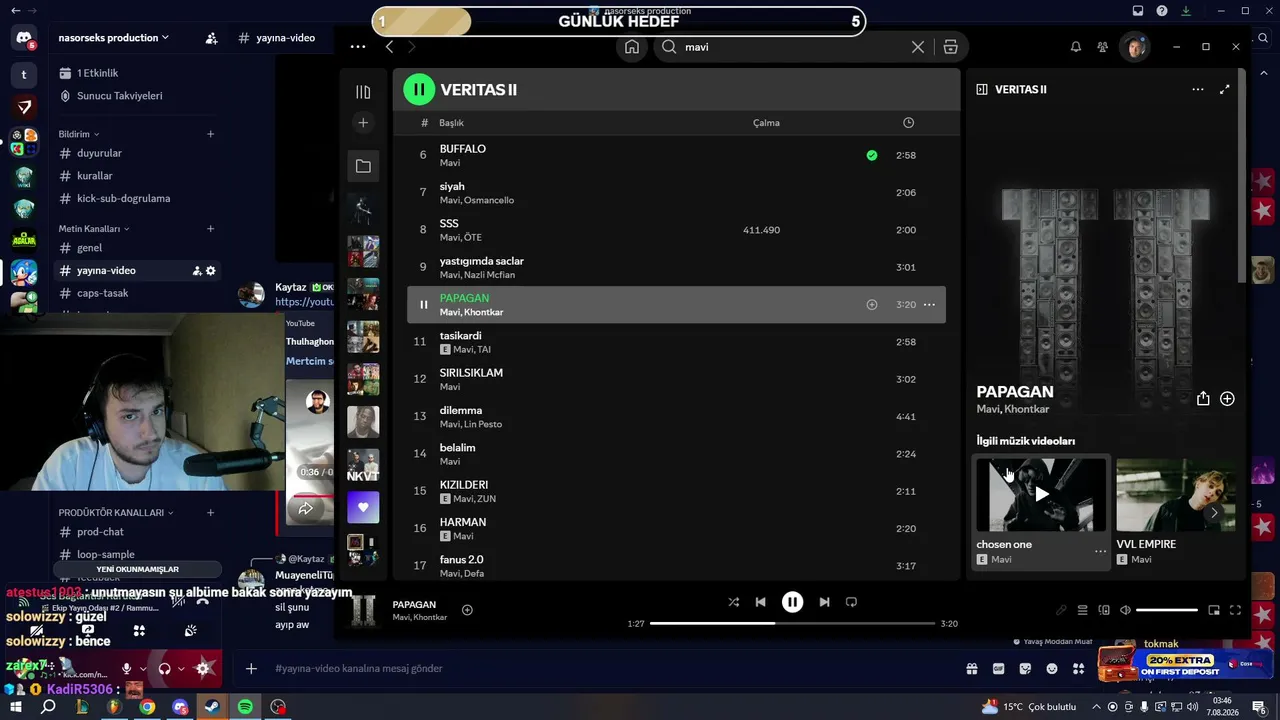Open PAPAGAN album cover in player bar

(363, 610)
